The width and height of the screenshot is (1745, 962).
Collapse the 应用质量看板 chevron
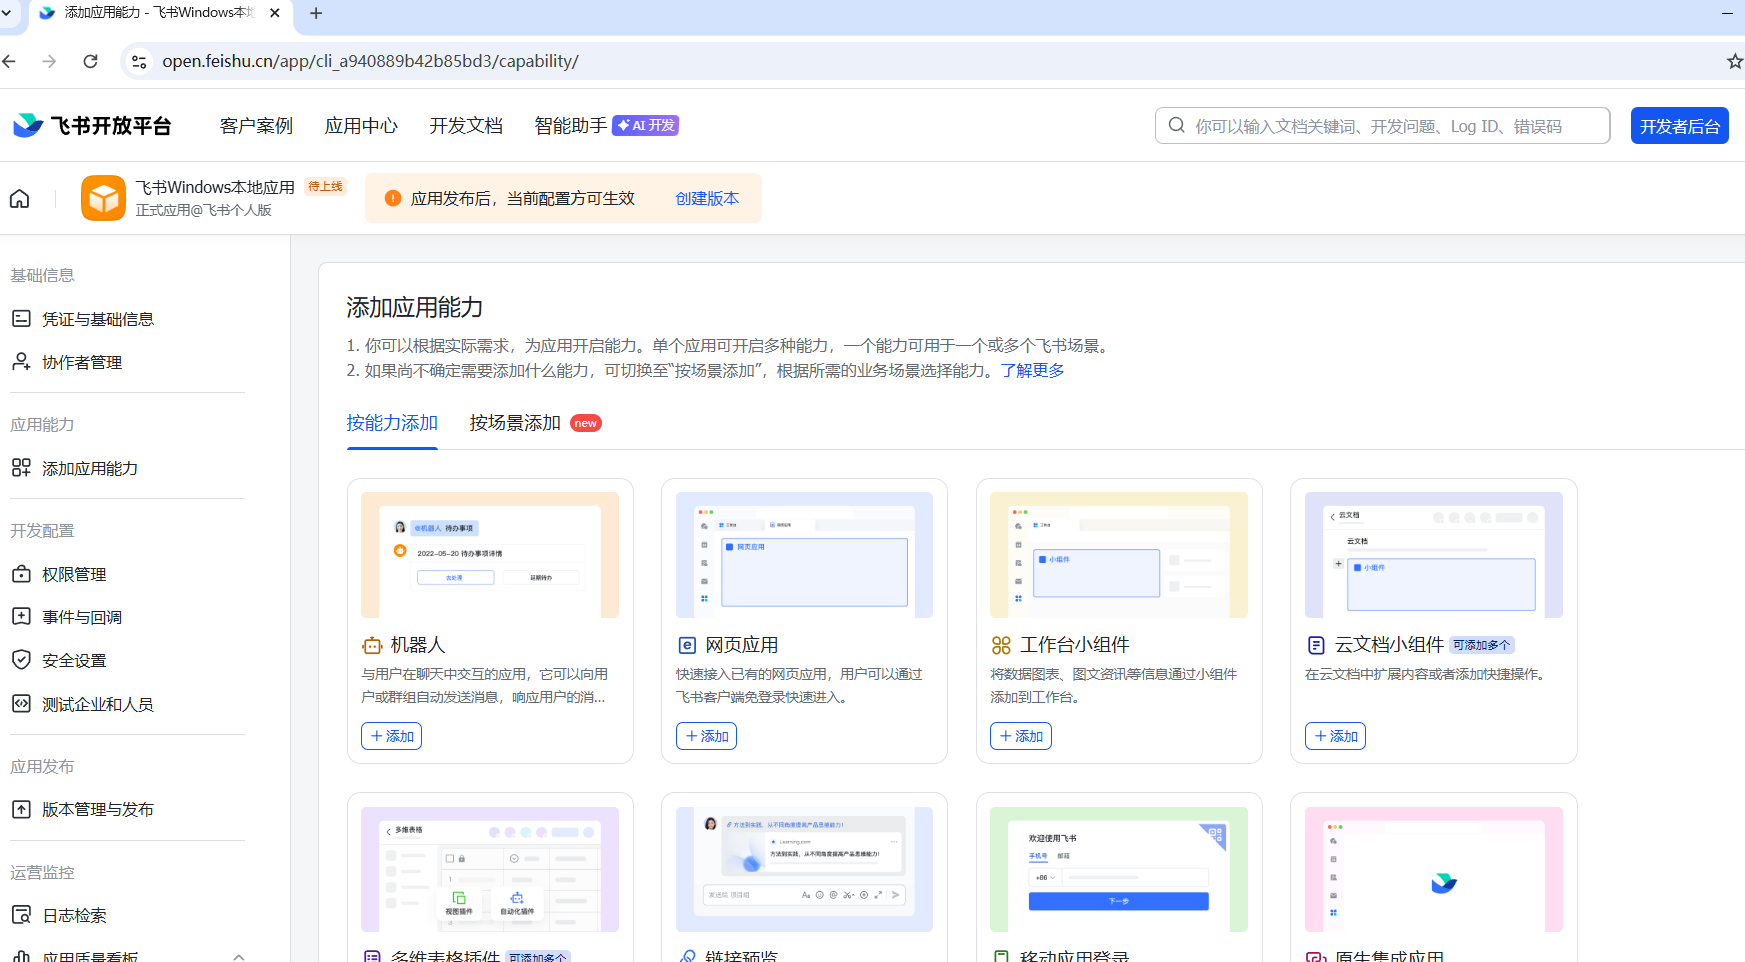[x=238, y=956]
